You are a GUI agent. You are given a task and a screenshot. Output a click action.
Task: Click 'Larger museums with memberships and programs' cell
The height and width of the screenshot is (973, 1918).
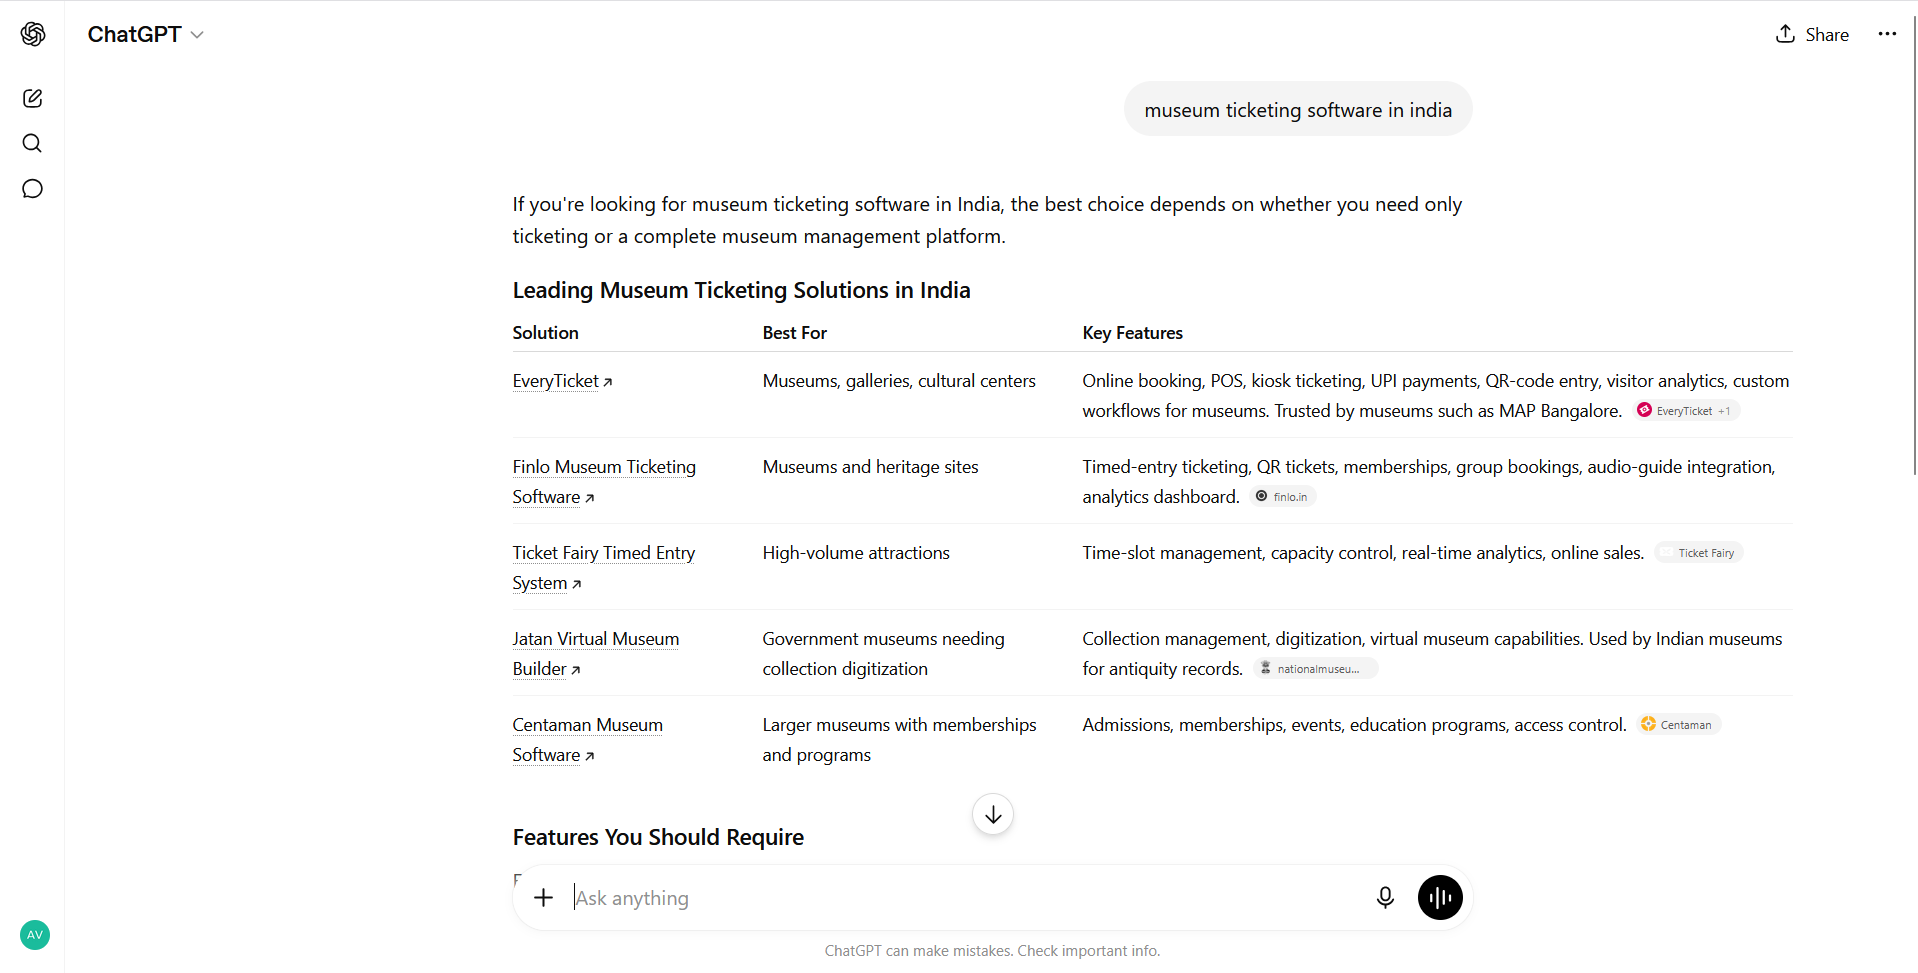click(x=899, y=740)
